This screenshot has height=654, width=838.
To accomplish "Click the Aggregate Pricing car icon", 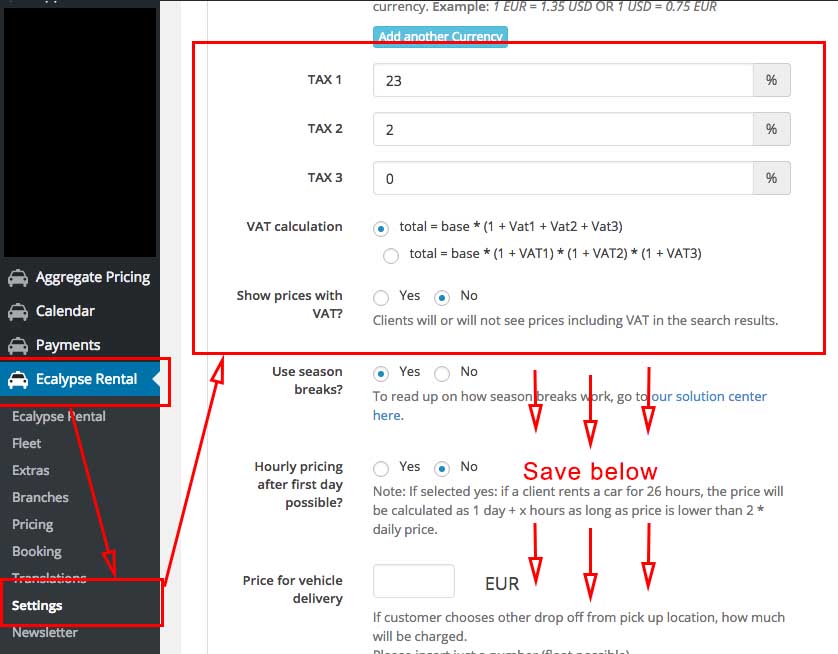I will 18,278.
